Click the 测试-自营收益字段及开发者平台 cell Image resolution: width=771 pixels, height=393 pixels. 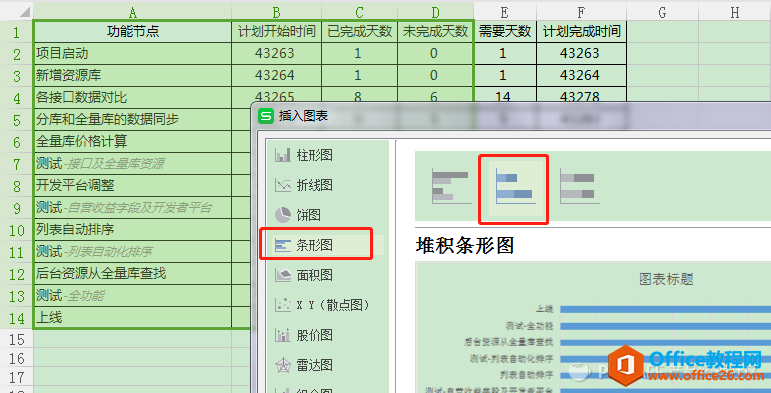click(133, 208)
